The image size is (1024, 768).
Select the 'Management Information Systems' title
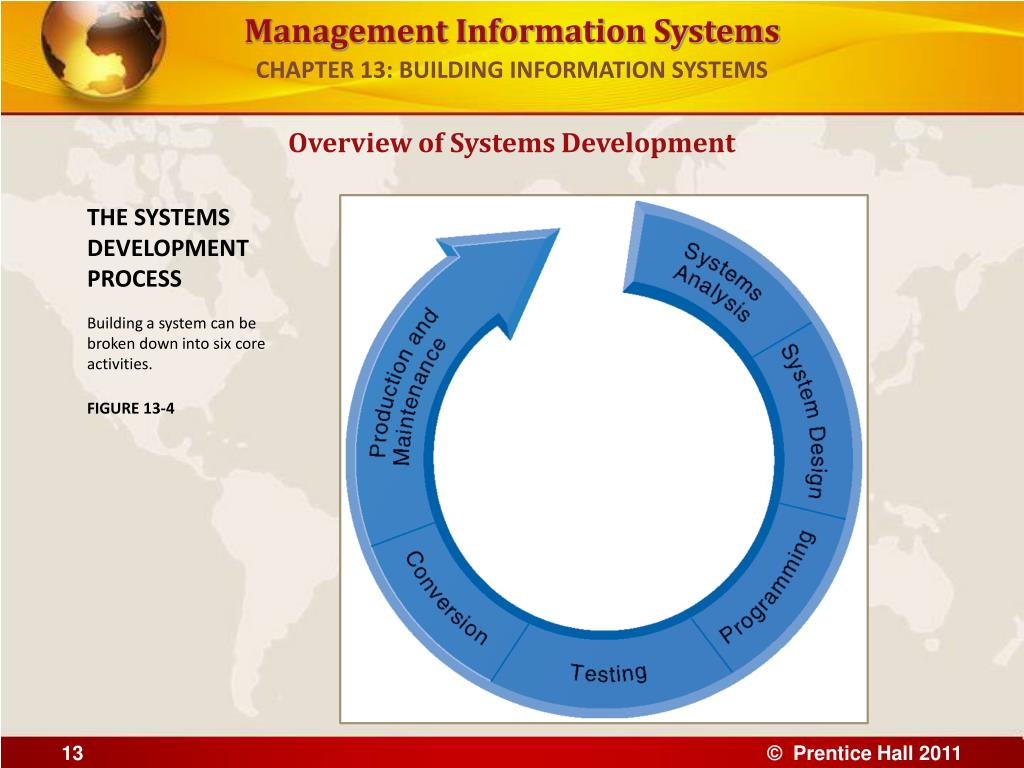513,31
